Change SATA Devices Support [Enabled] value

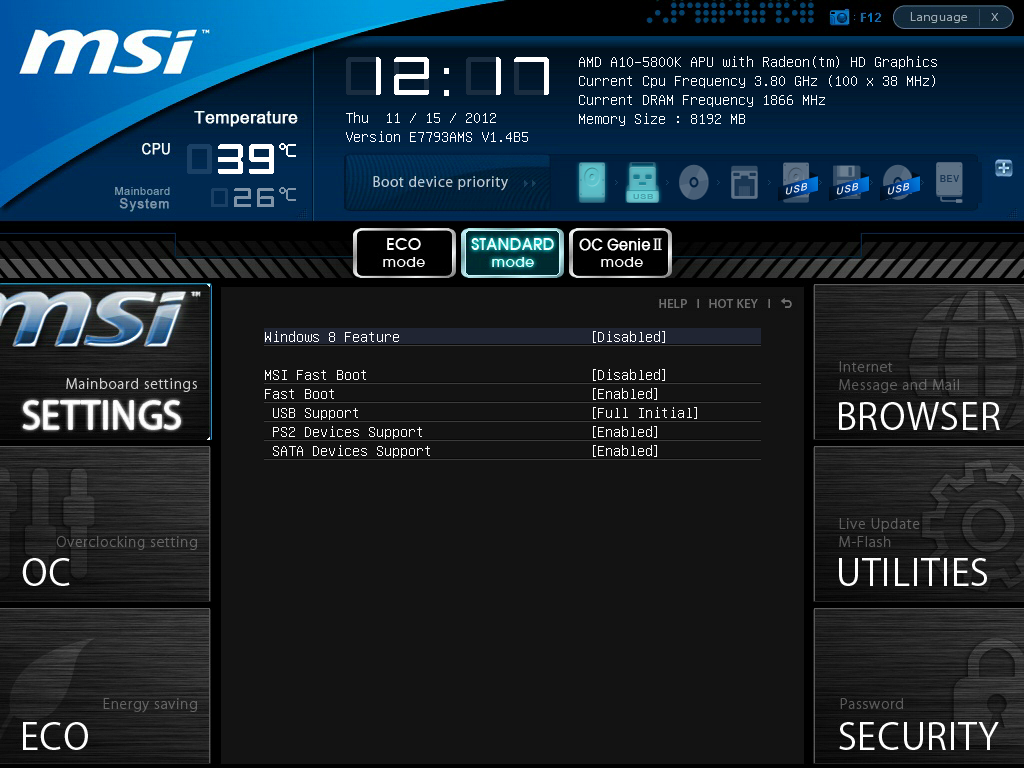pyautogui.click(x=625, y=451)
